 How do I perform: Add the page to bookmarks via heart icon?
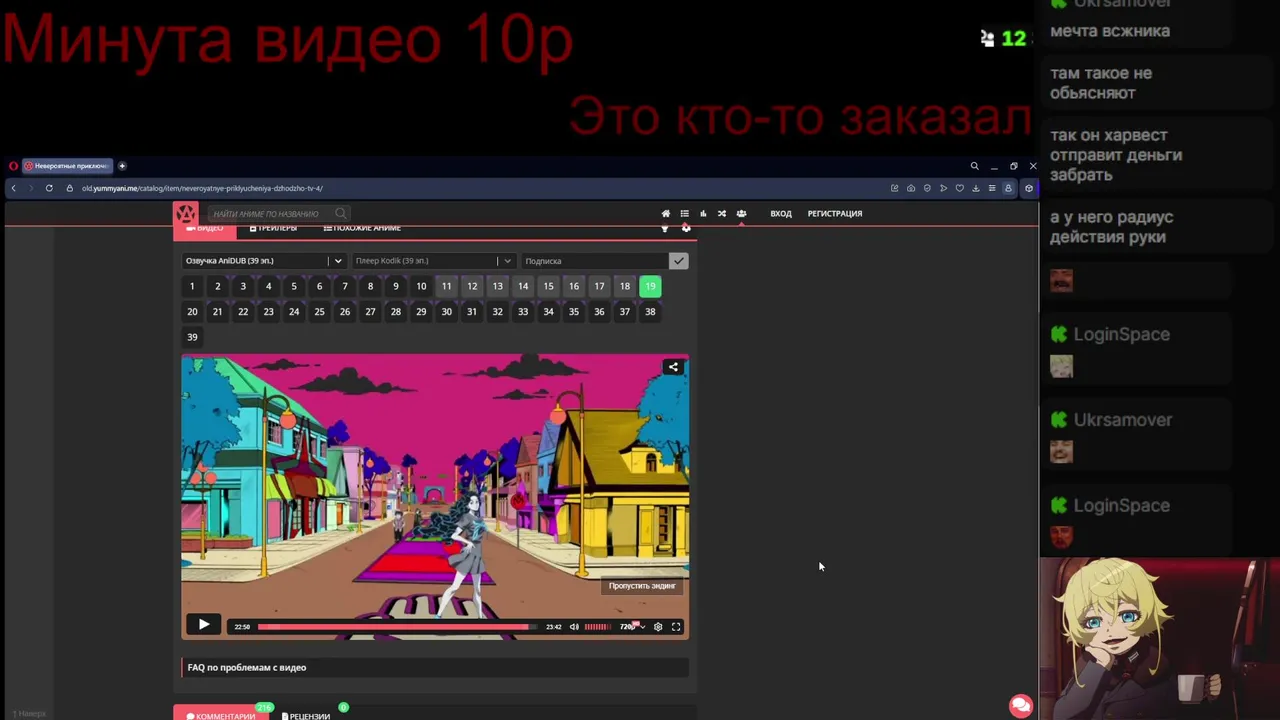[x=959, y=188]
